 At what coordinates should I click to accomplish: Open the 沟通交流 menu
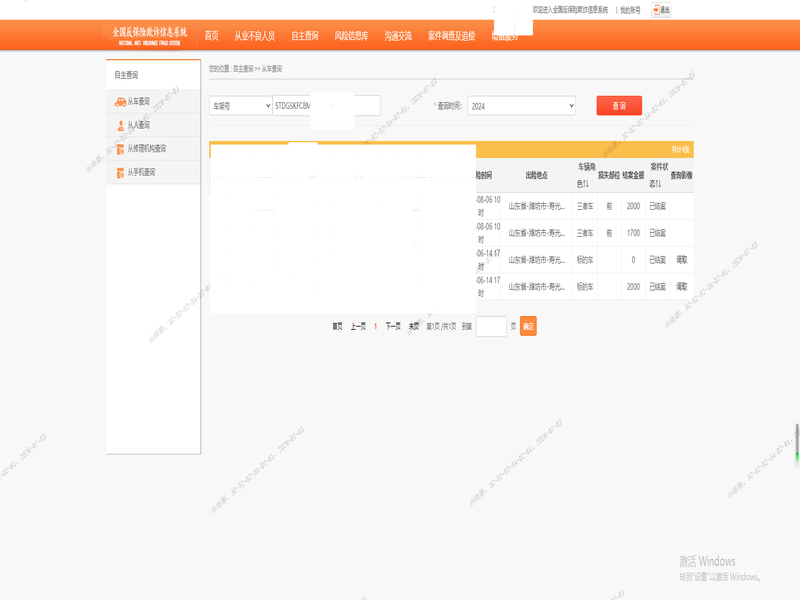coord(398,36)
